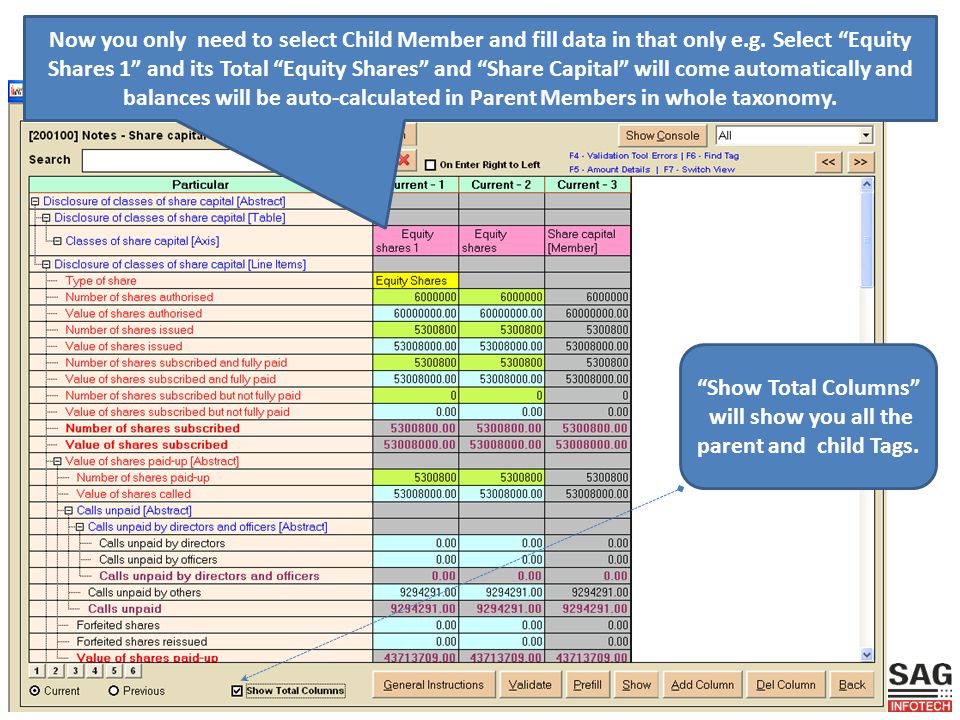Click the Prefill button

coord(587,684)
